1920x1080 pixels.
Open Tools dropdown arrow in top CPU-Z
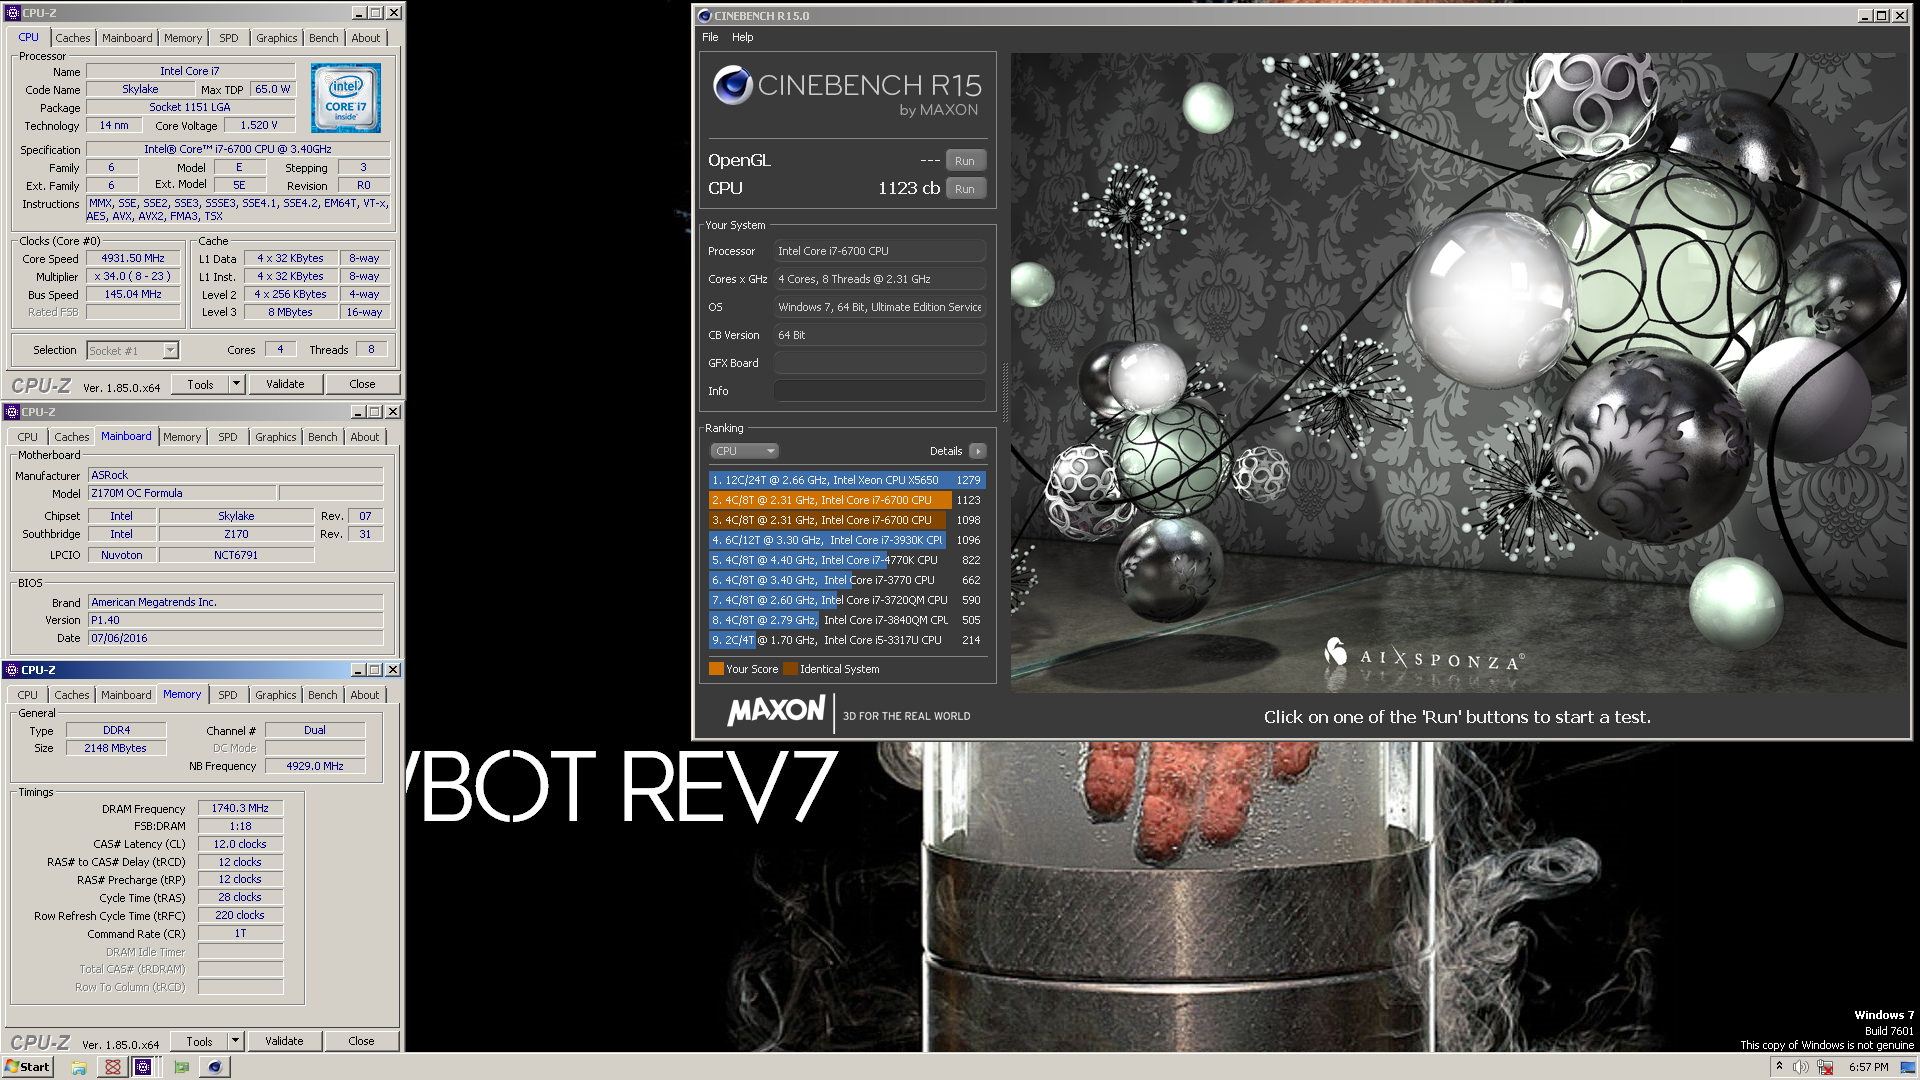click(x=236, y=384)
